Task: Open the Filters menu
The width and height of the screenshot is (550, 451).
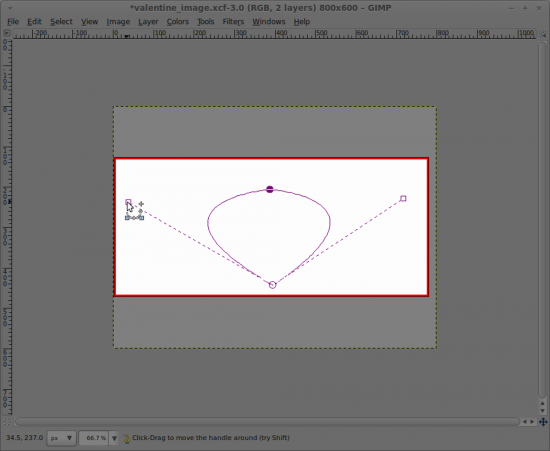Action: 233,22
